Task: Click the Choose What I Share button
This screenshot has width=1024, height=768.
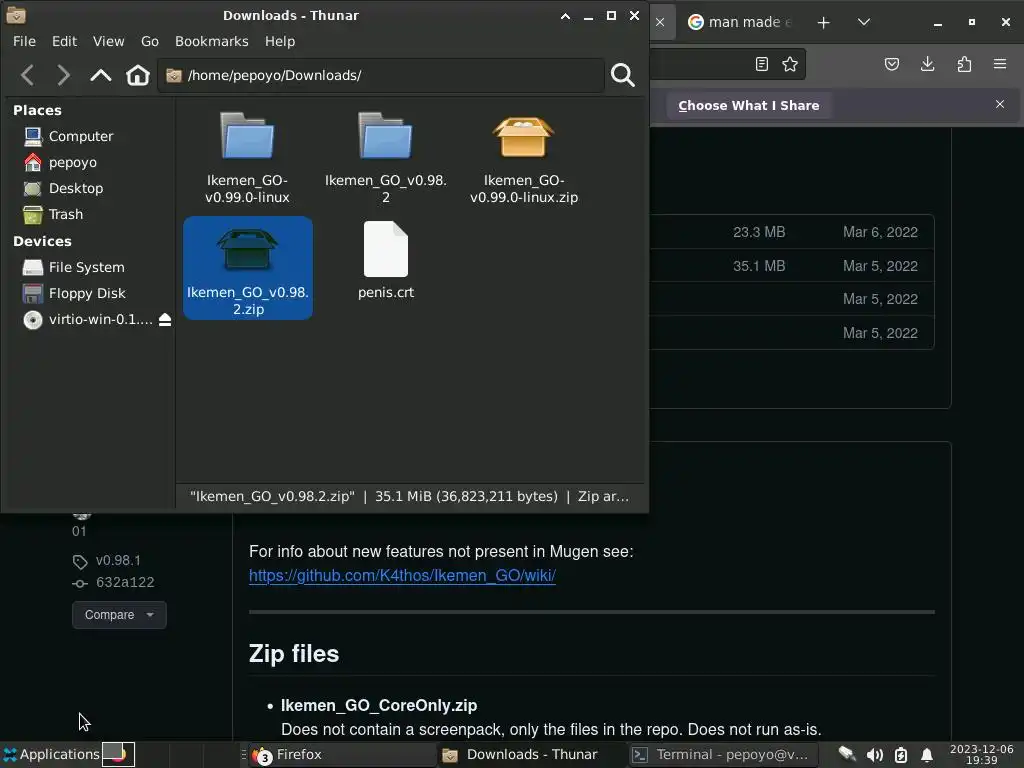Action: (x=748, y=105)
